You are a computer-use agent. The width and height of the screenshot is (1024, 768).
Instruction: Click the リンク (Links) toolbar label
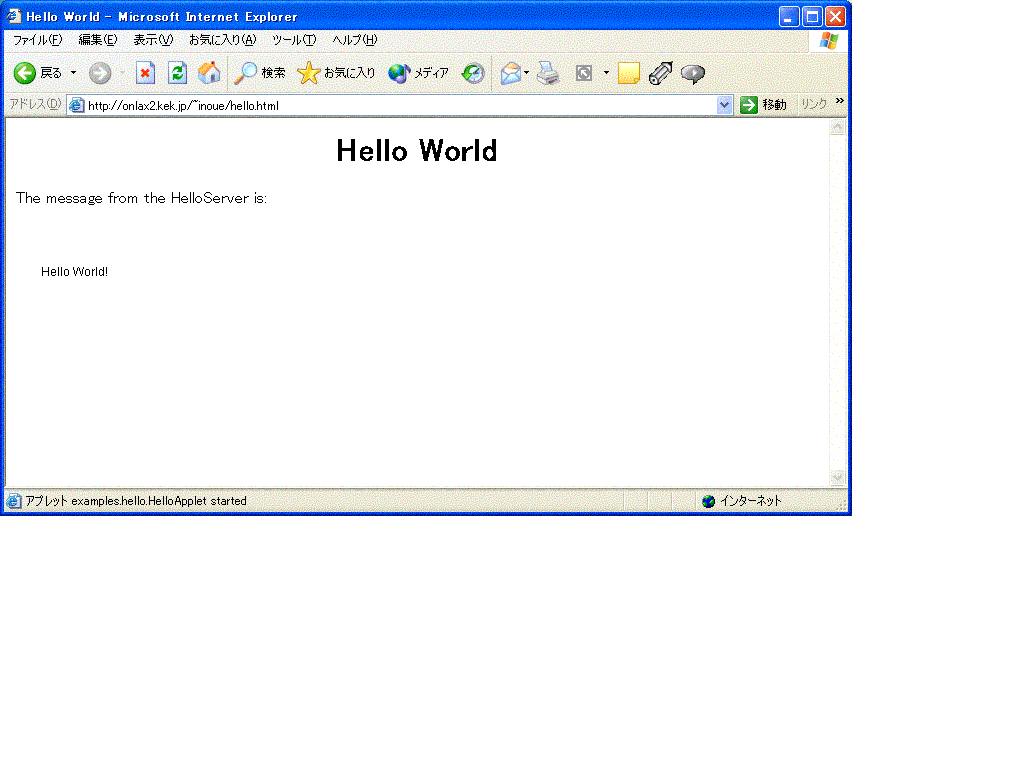point(814,104)
